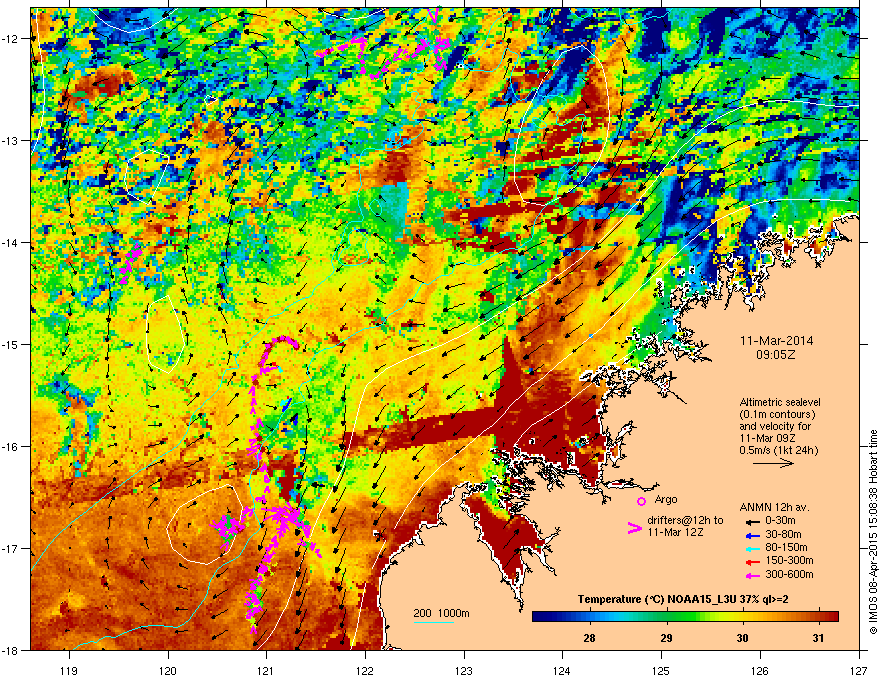Click longitude axis label 124
Image resolution: width=880 pixels, height=680 pixels.
pos(563,670)
